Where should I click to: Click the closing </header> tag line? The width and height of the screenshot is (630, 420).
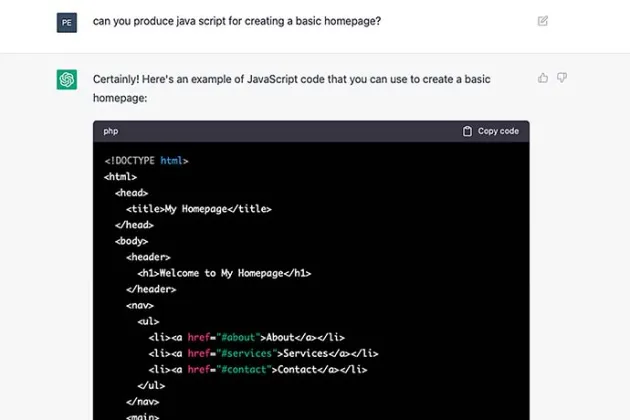click(x=151, y=289)
